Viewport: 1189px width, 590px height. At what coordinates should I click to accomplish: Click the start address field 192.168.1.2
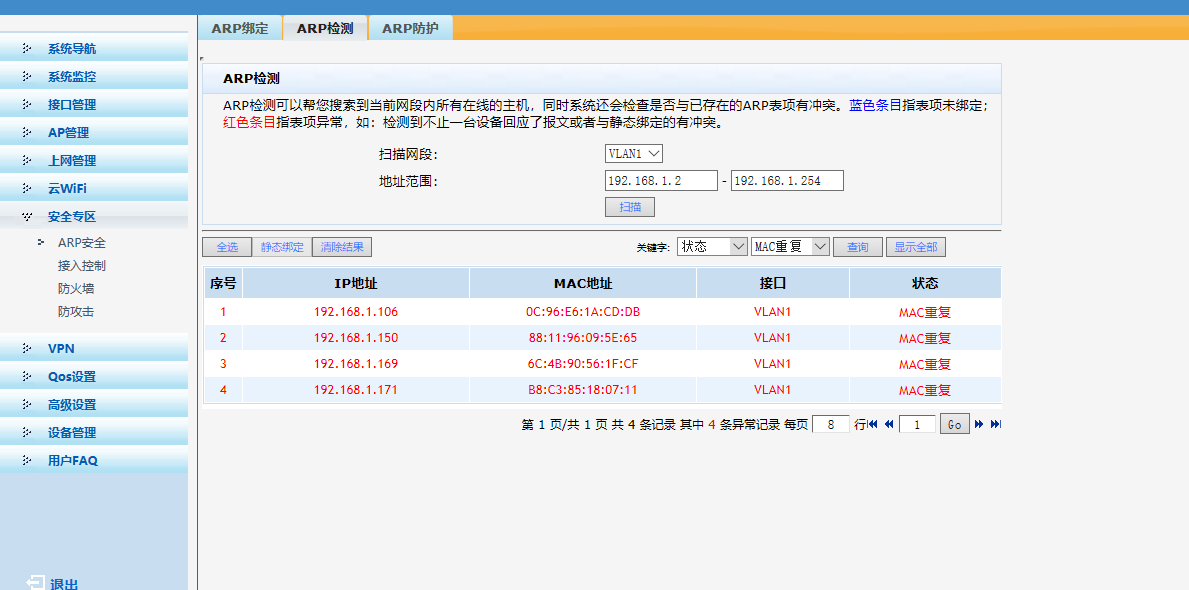[661, 181]
